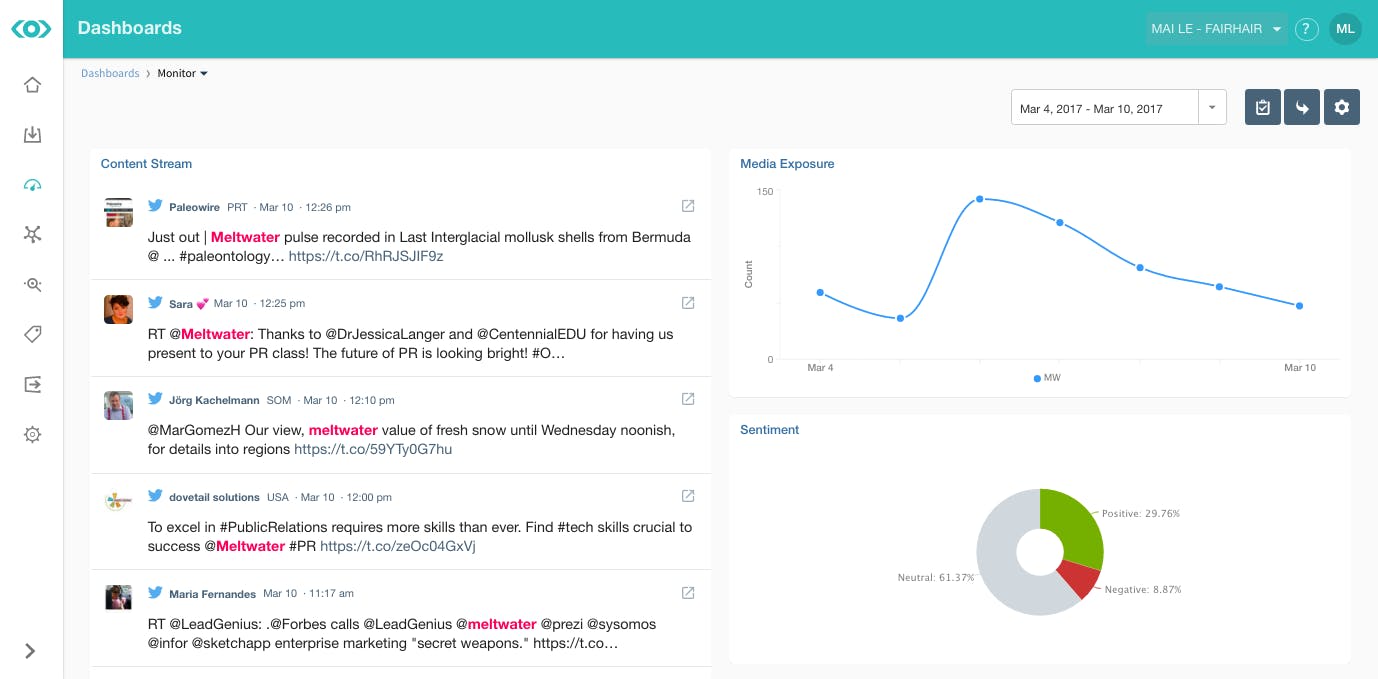Toggle the MW series legend item

[1046, 378]
